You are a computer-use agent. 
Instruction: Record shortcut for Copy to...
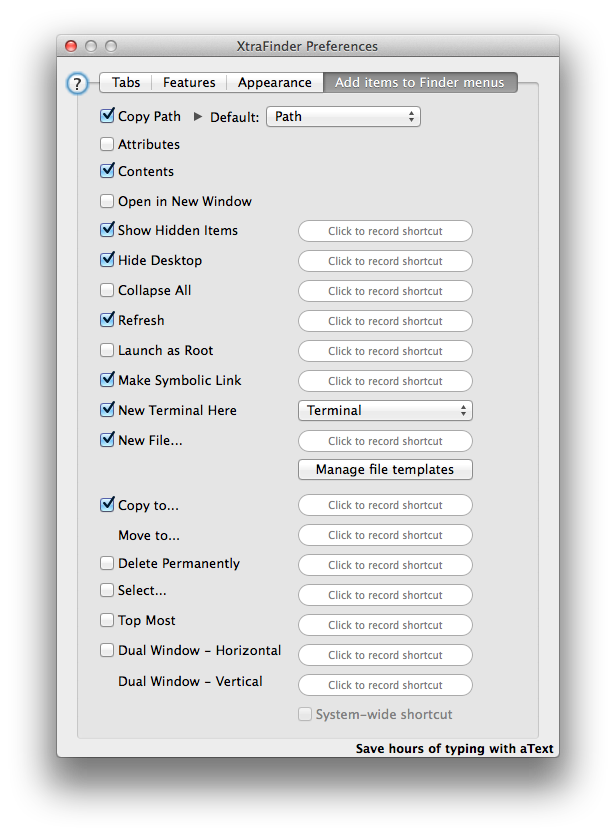(x=385, y=505)
